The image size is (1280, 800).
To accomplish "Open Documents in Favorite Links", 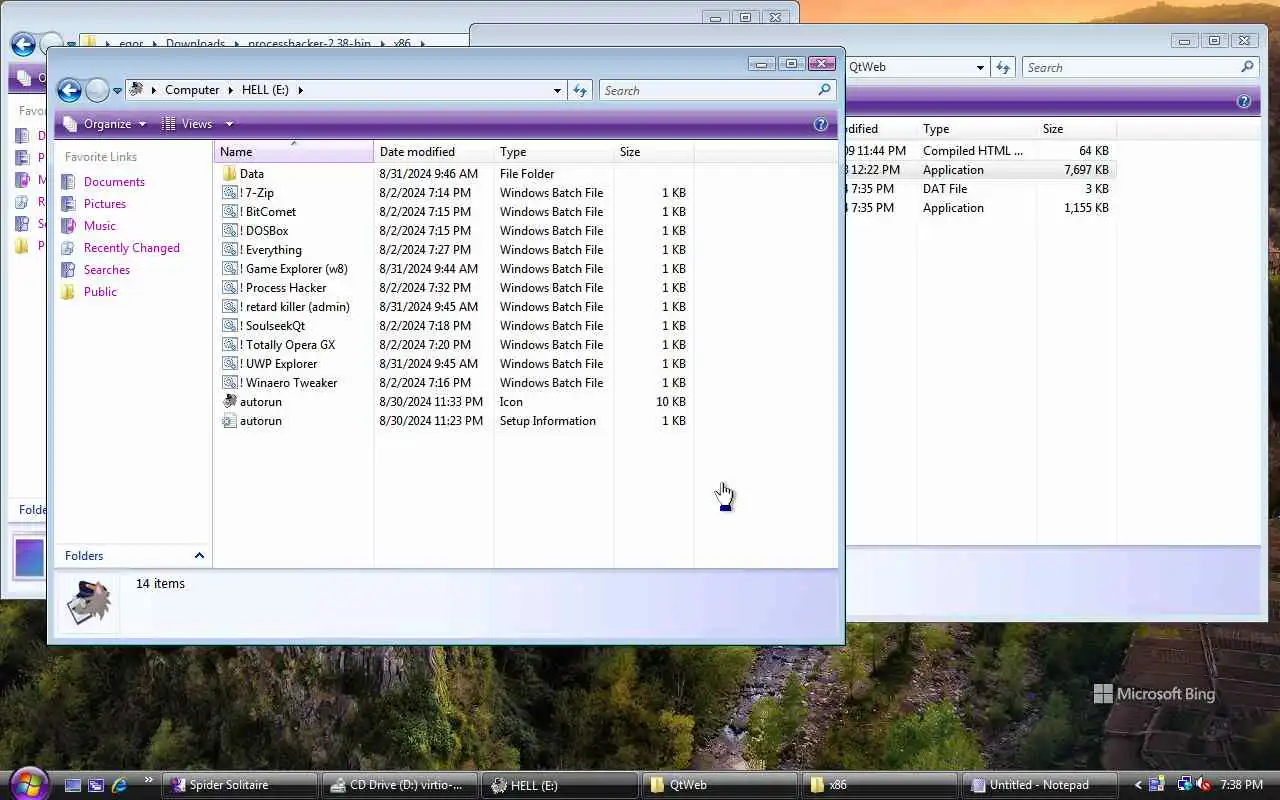I will pyautogui.click(x=114, y=182).
